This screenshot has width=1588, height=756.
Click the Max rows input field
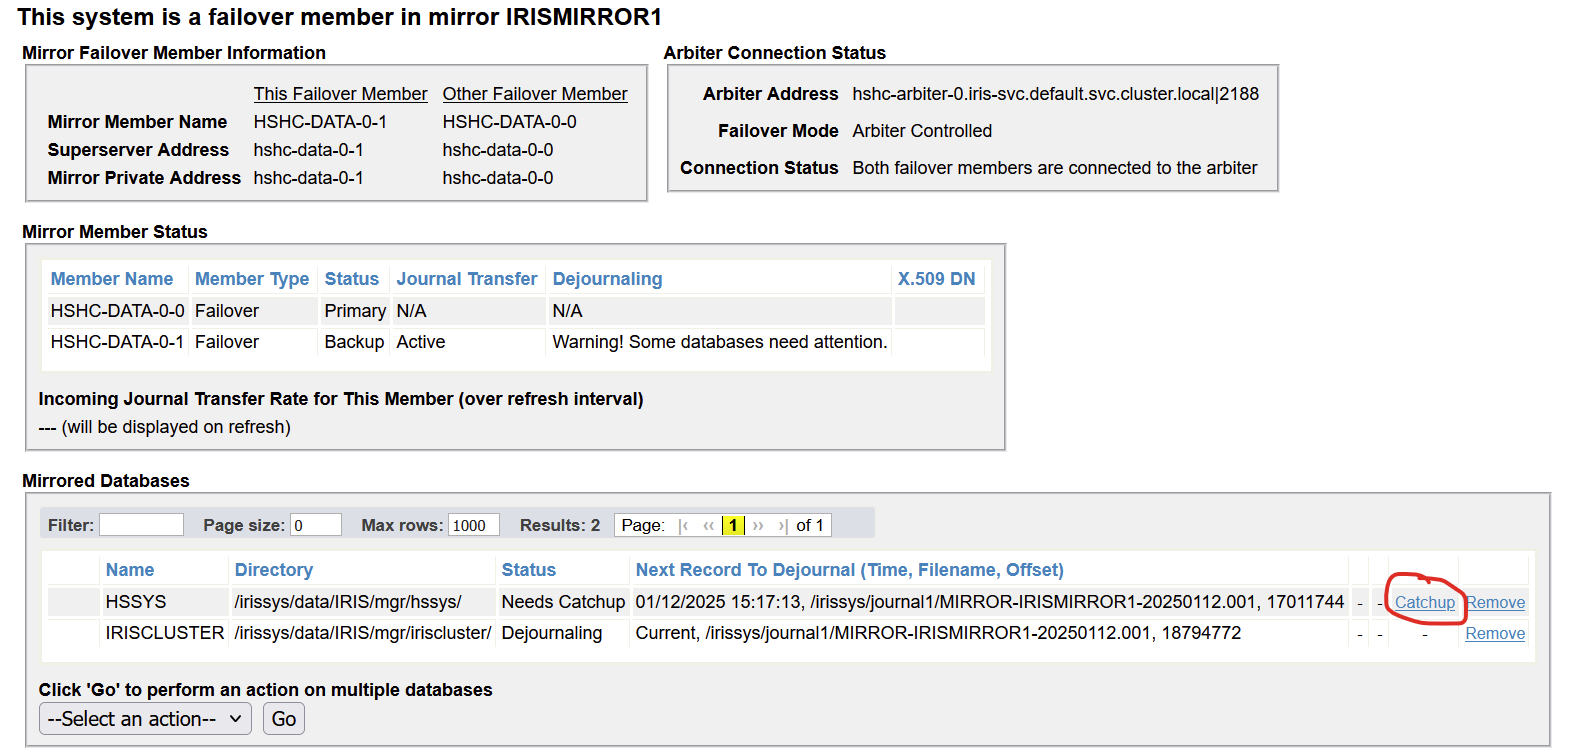pos(473,525)
